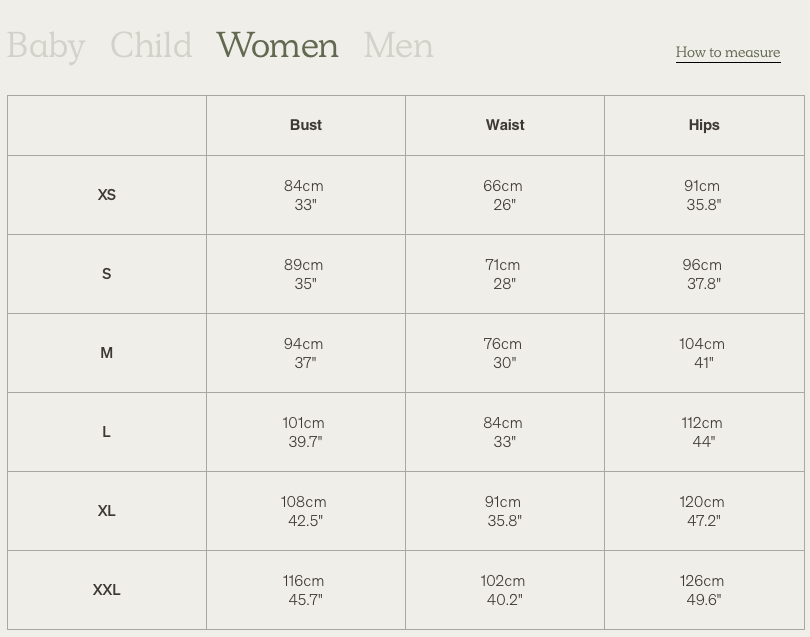Select the S size row label

click(x=107, y=274)
